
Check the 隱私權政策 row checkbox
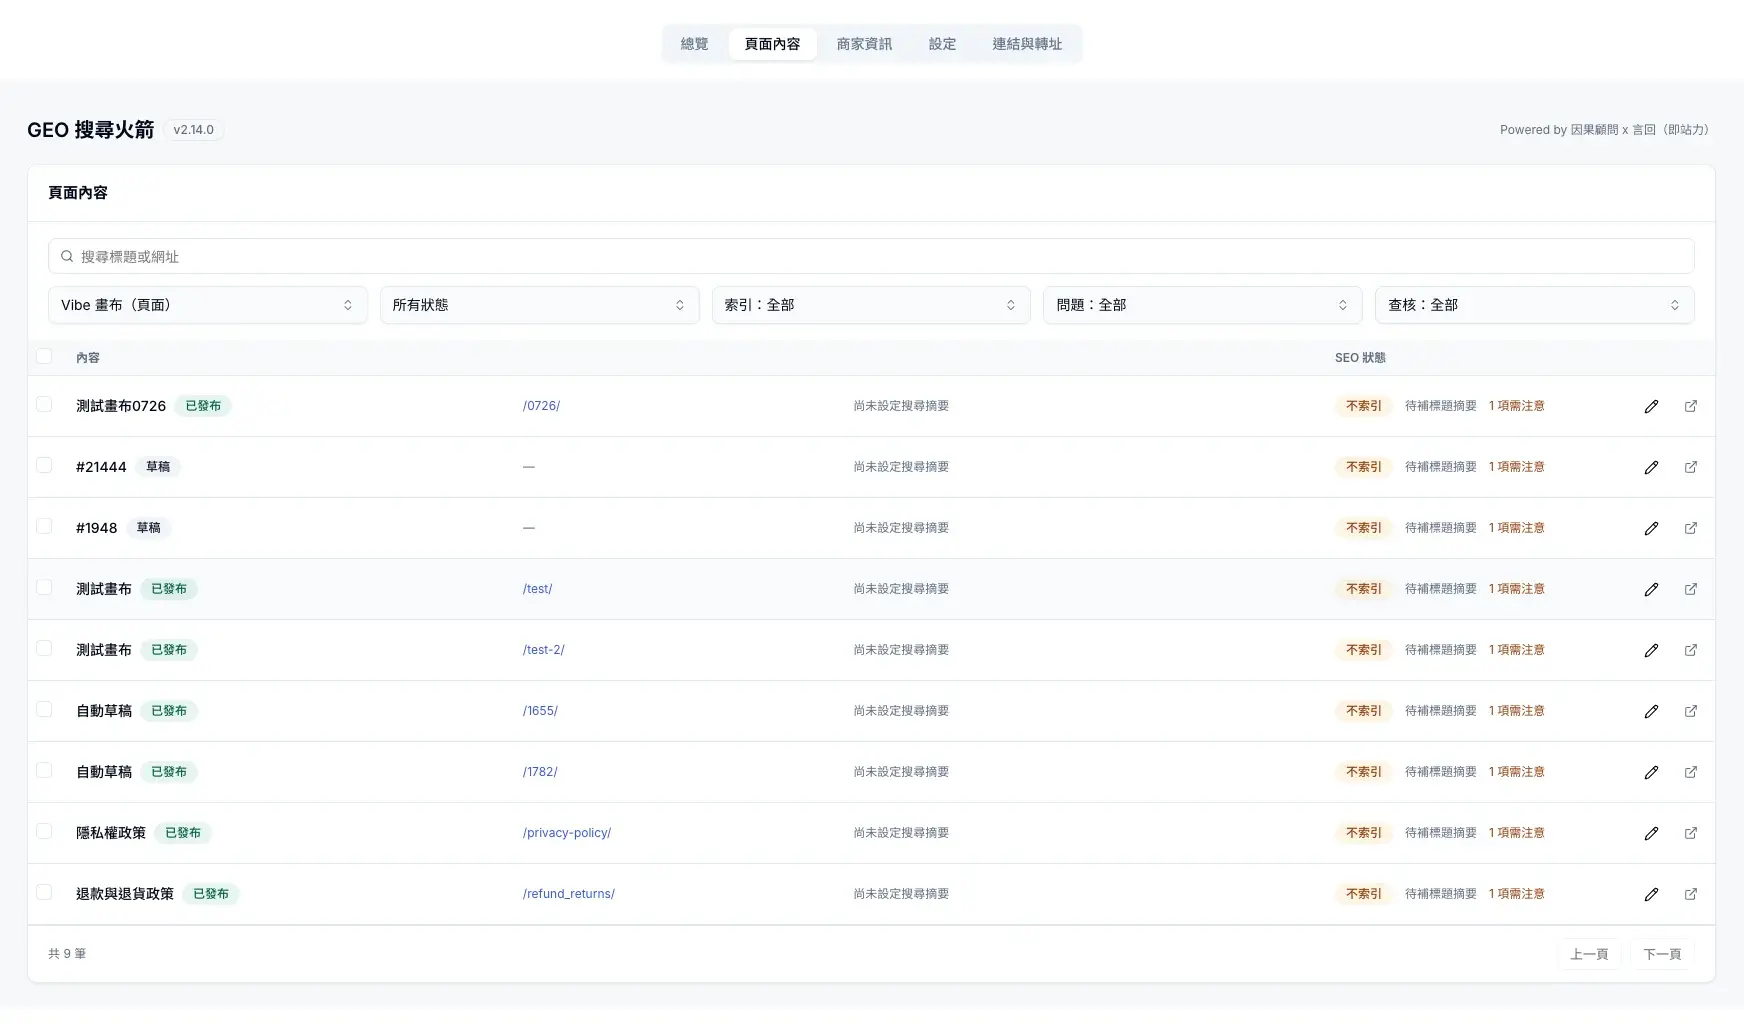click(x=44, y=831)
